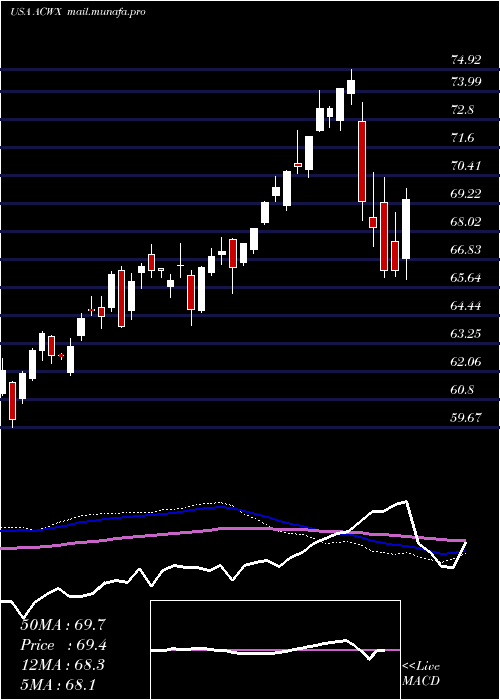This screenshot has width=500, height=700.
Task: Click the 50MA : 69.7 reading
Action: pos(63,625)
